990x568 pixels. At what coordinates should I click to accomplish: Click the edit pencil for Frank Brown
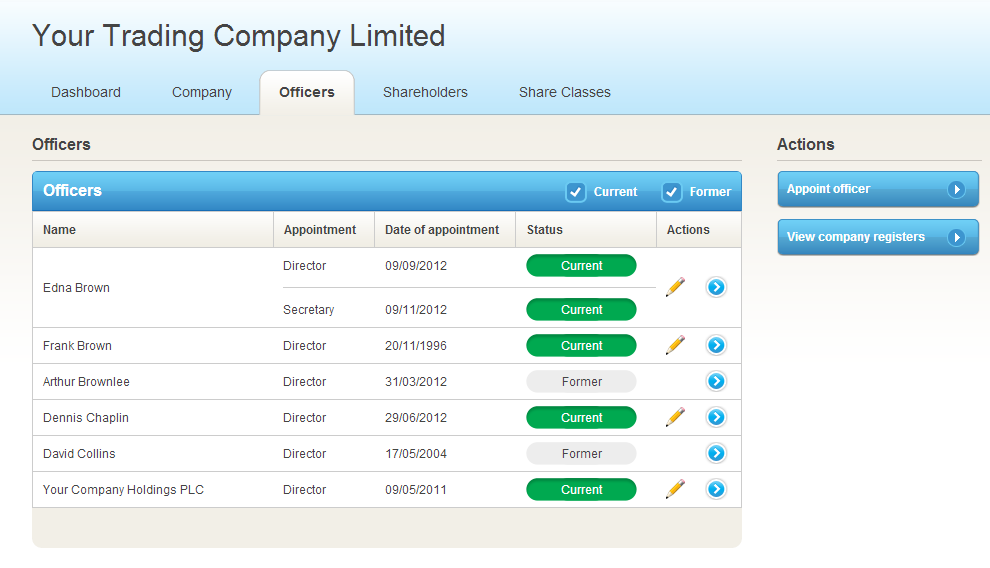click(x=676, y=345)
